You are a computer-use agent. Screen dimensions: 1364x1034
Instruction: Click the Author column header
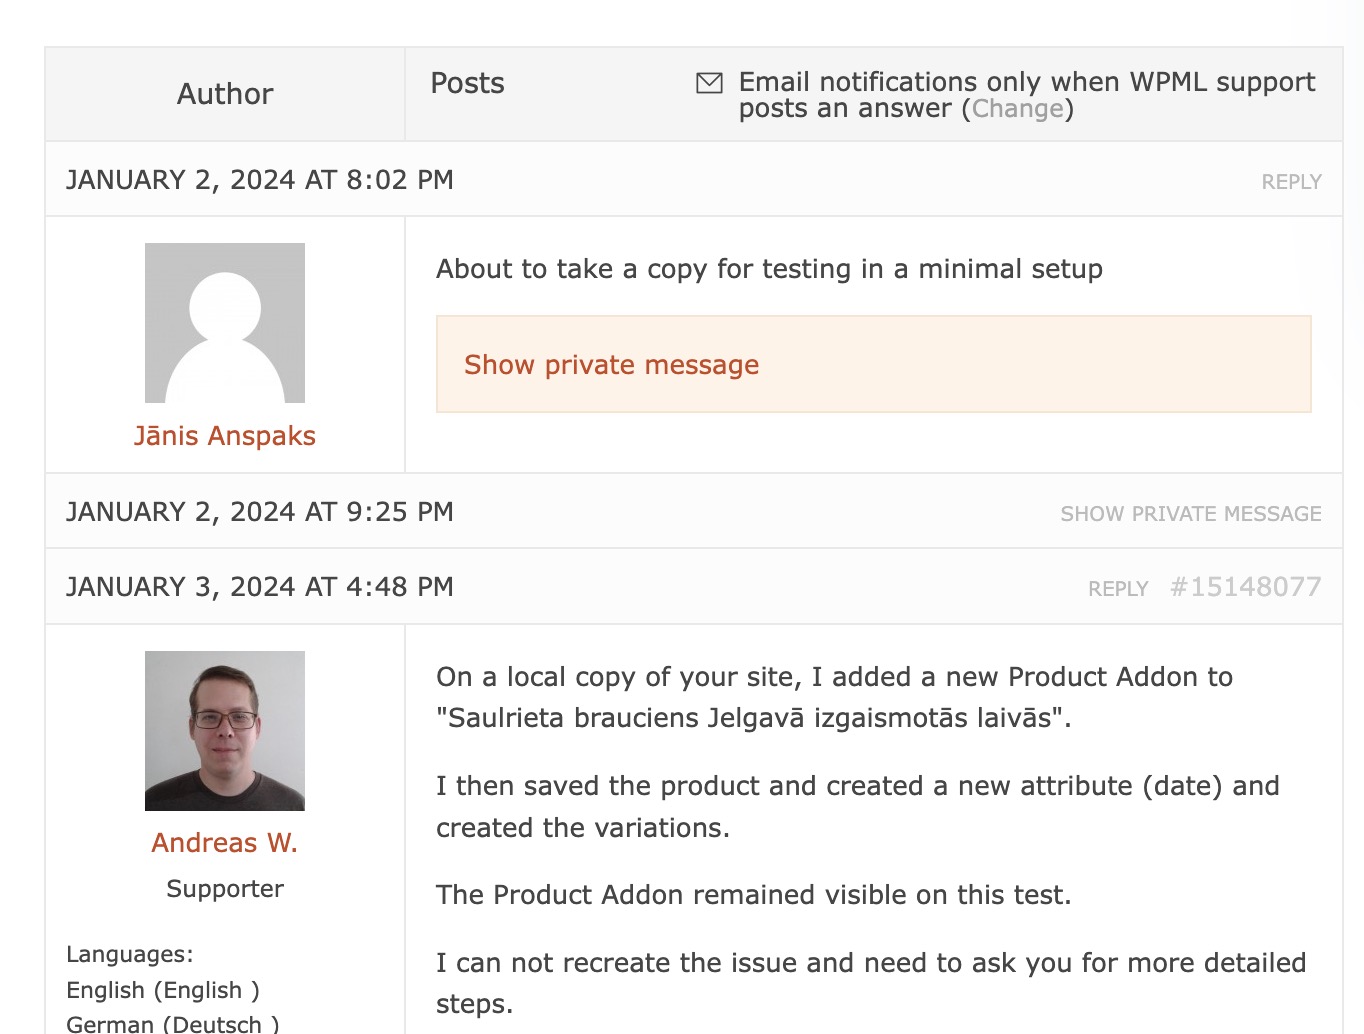225,94
